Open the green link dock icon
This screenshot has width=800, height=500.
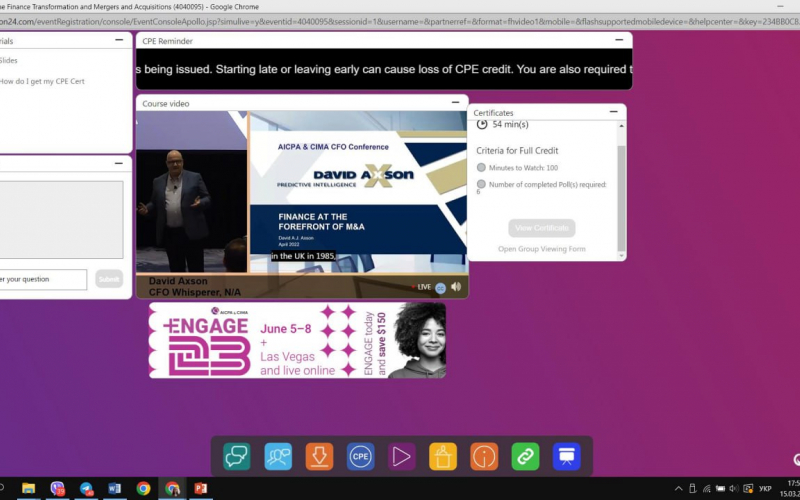(x=526, y=456)
